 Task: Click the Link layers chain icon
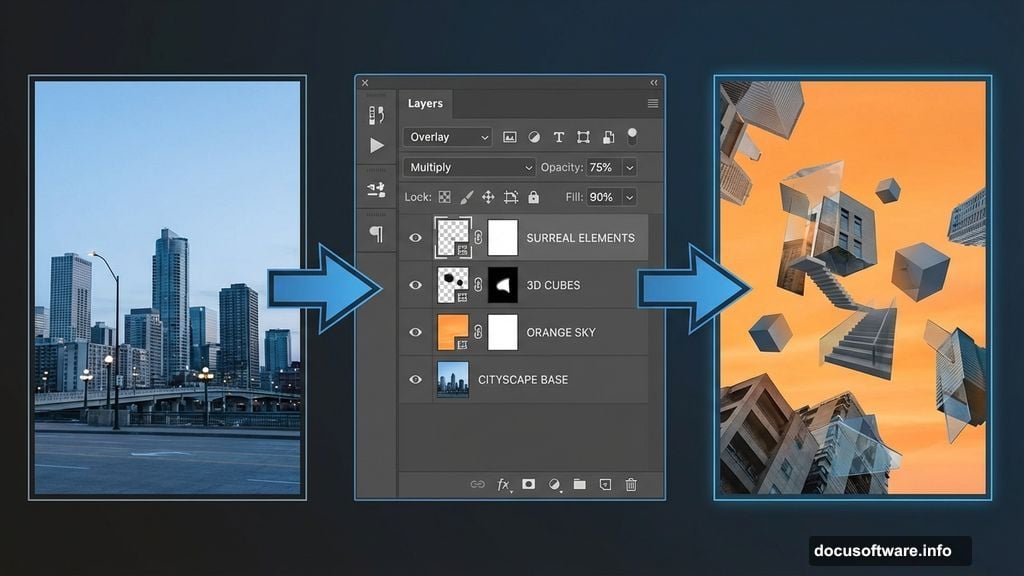click(x=477, y=484)
